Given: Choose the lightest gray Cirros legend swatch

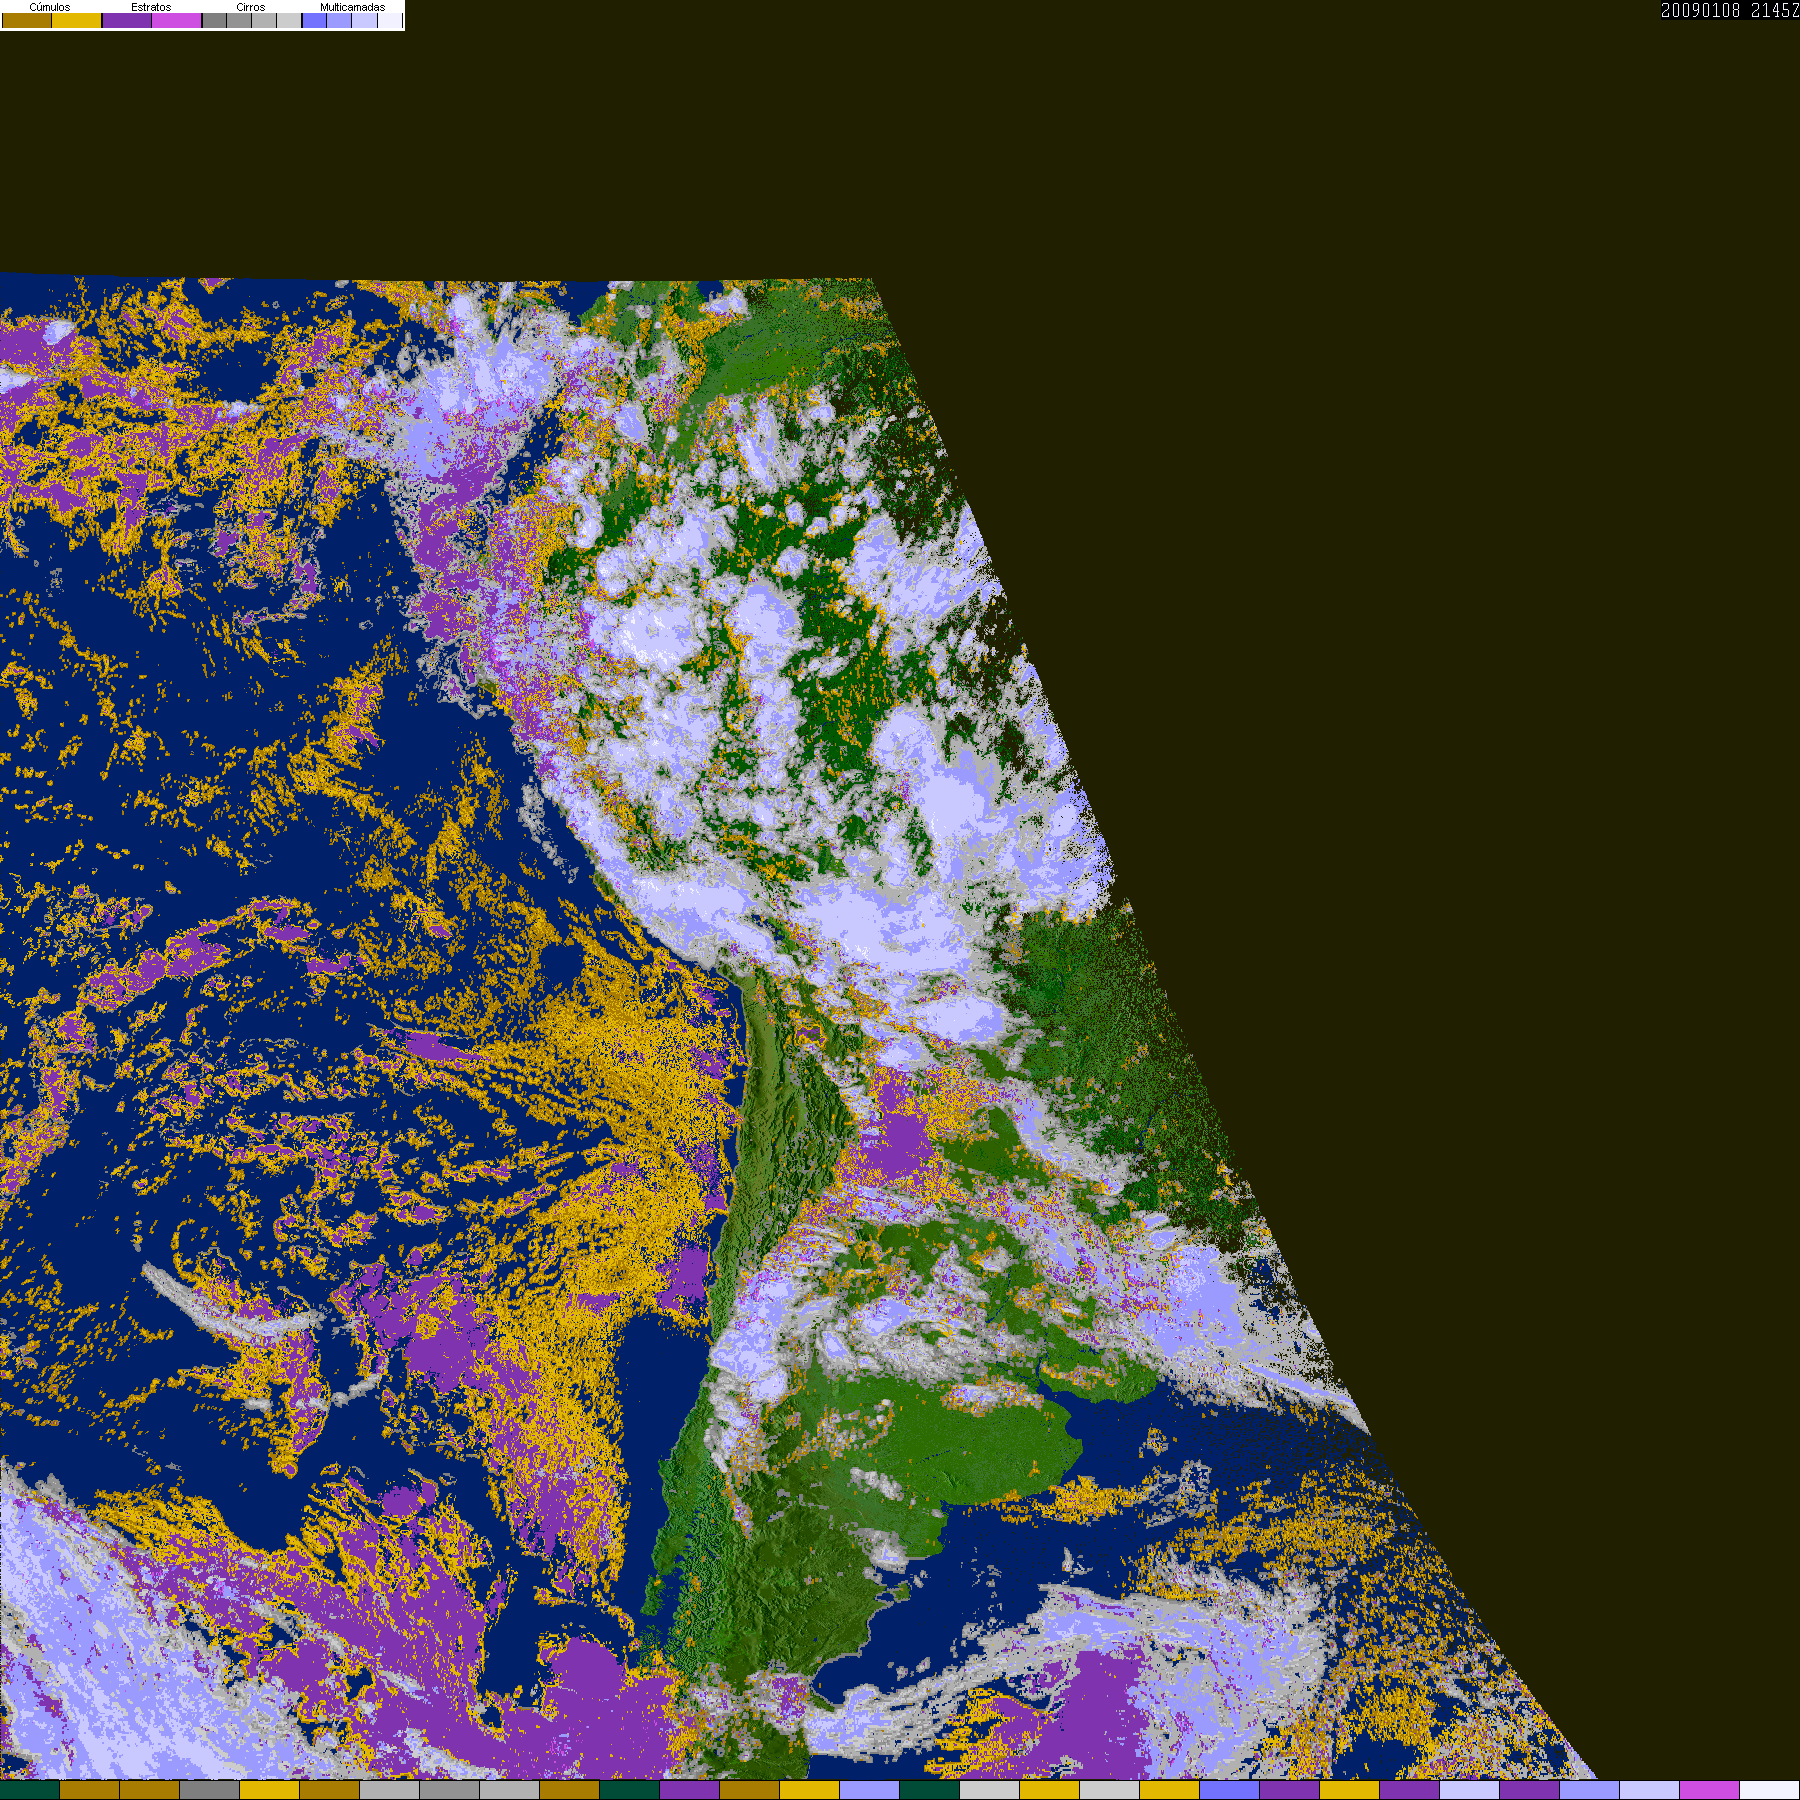Looking at the screenshot, I should point(289,20).
